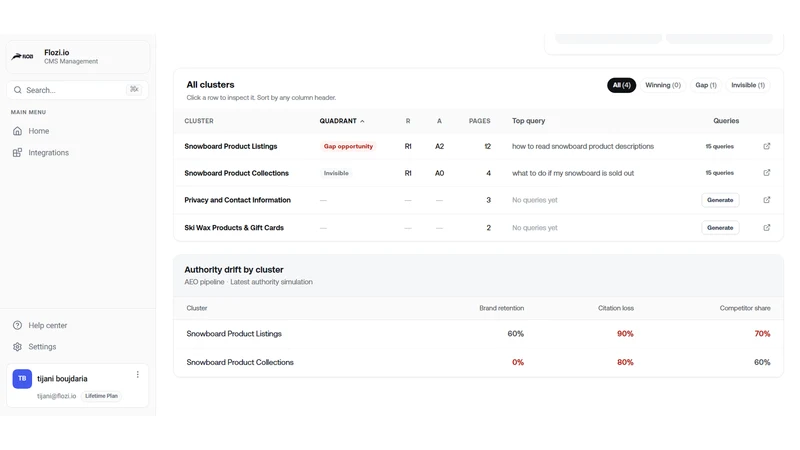This screenshot has width=800, height=450.
Task: Open Help center link
Action: pos(47,326)
